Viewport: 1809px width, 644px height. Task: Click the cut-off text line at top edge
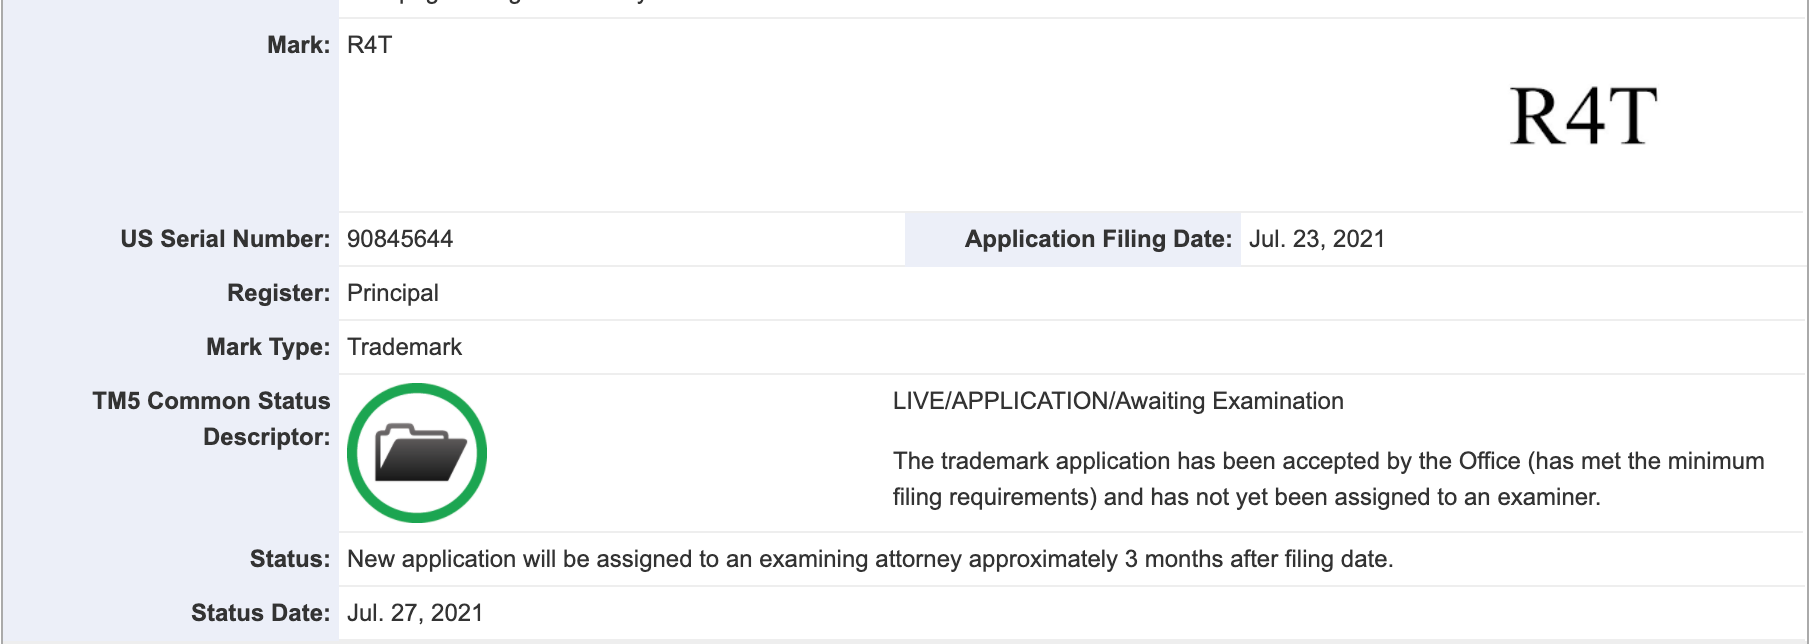(x=500, y=3)
